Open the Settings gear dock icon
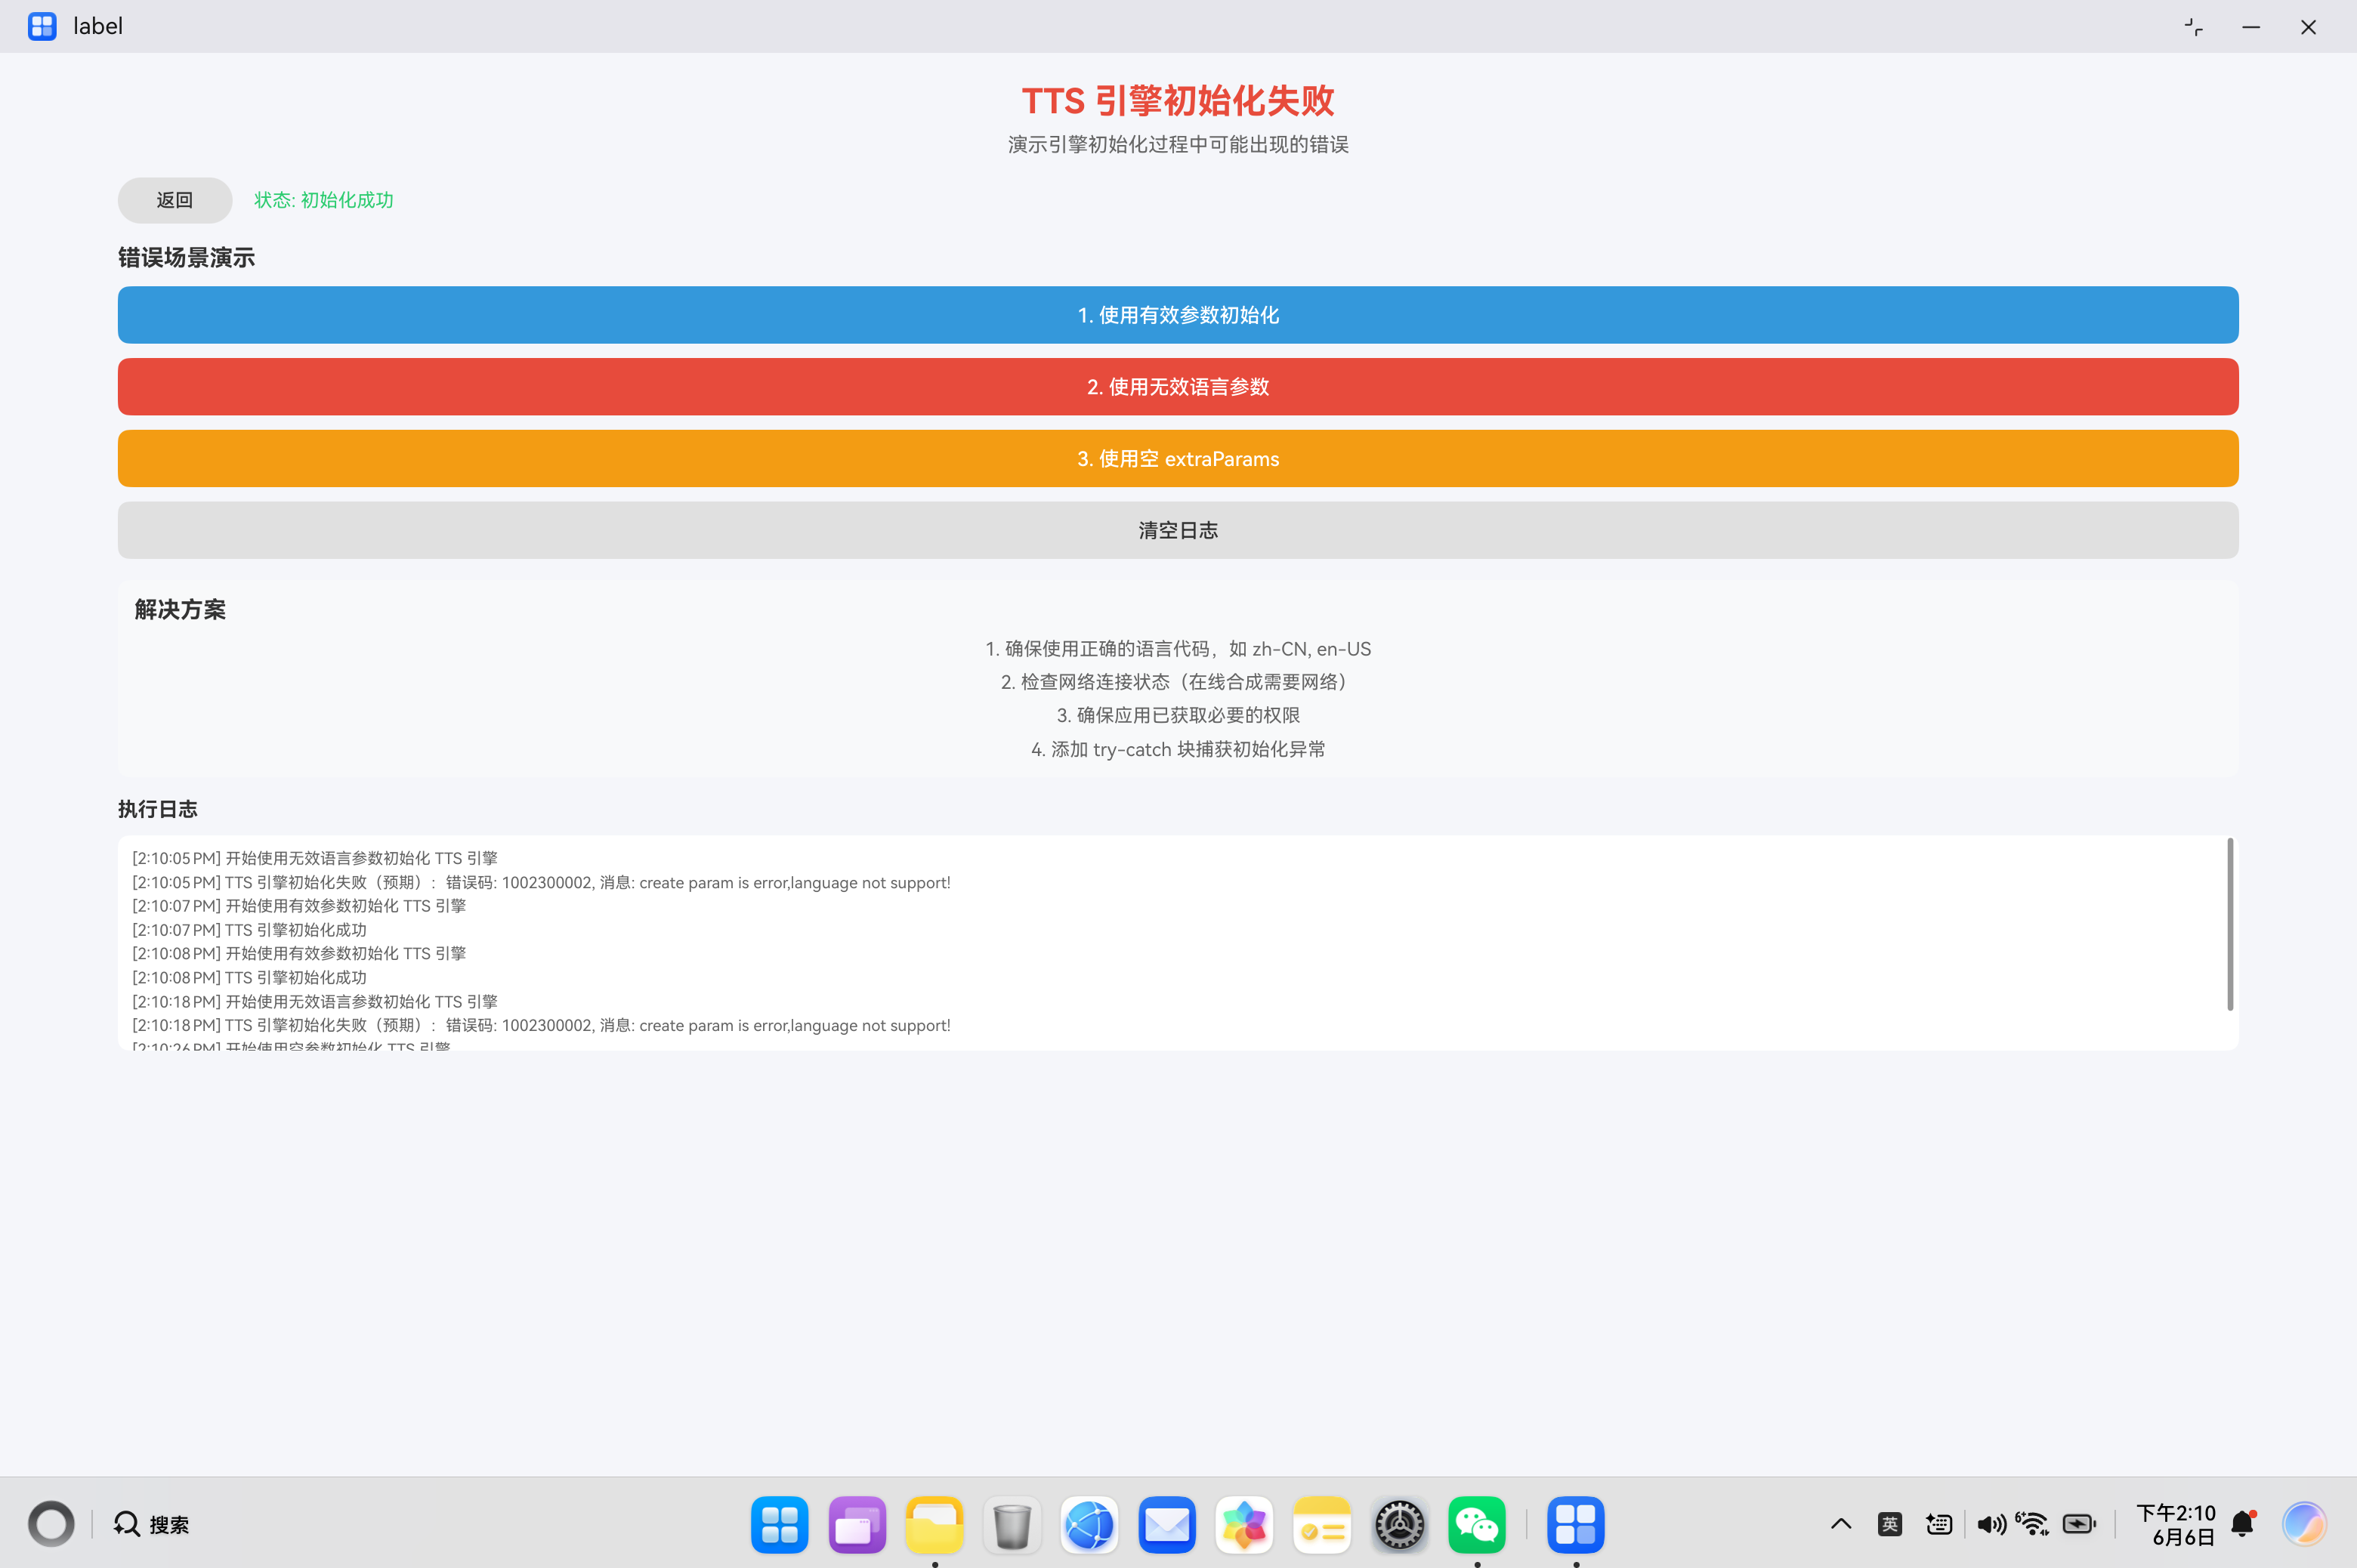Screen dimensions: 2357x1568 [x=1399, y=1525]
